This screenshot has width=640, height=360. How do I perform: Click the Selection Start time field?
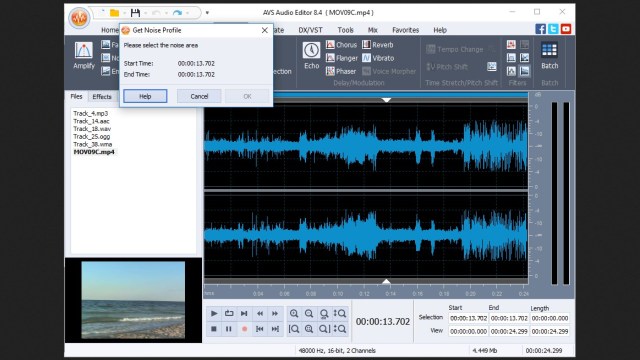pyautogui.click(x=468, y=318)
